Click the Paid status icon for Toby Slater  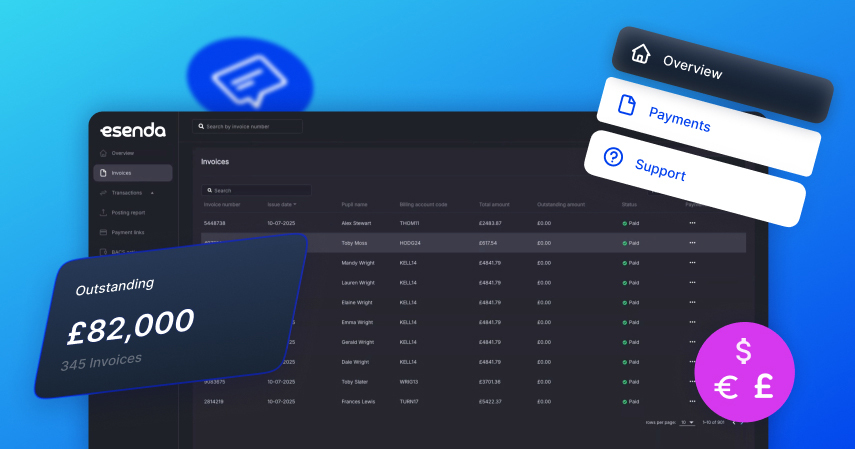(x=624, y=382)
